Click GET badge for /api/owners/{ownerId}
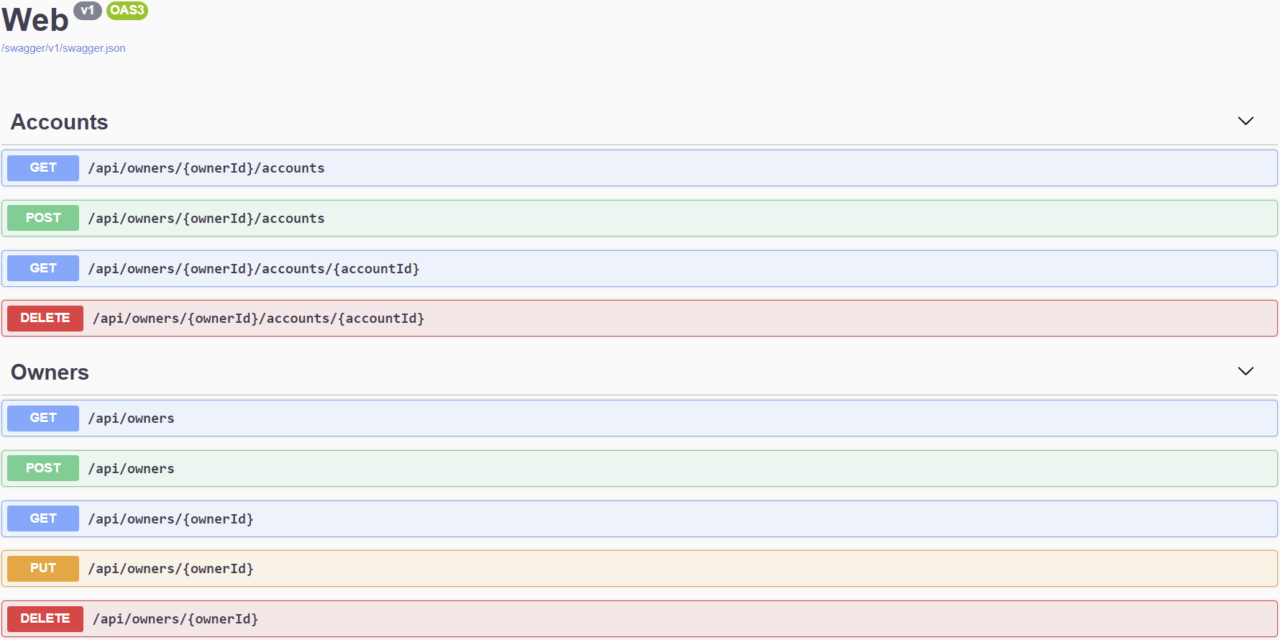This screenshot has height=640, width=1280. (43, 518)
